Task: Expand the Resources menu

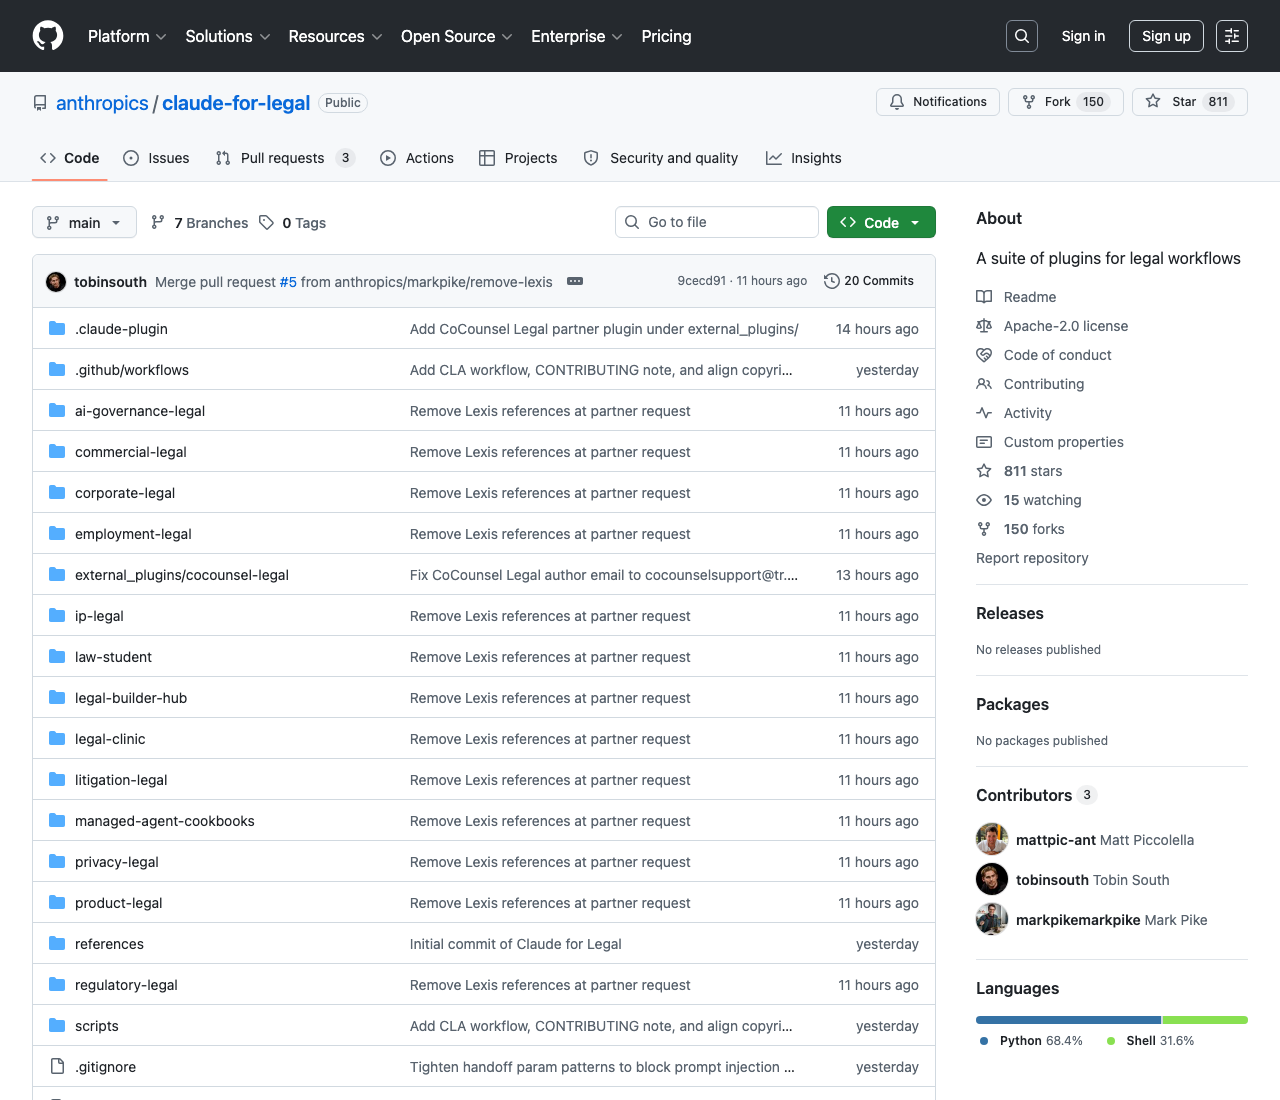Action: (335, 36)
